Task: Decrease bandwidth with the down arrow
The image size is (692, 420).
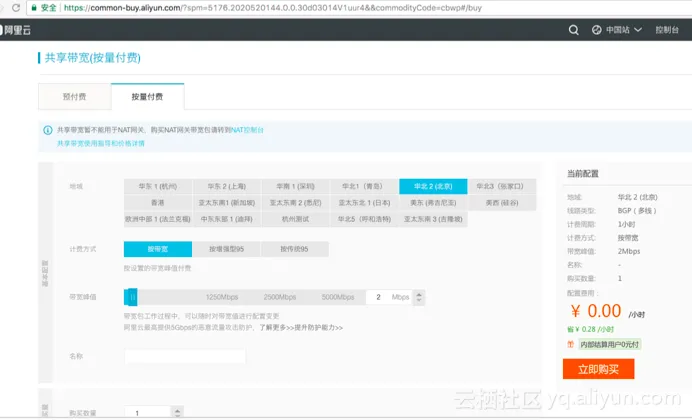Action: (419, 300)
